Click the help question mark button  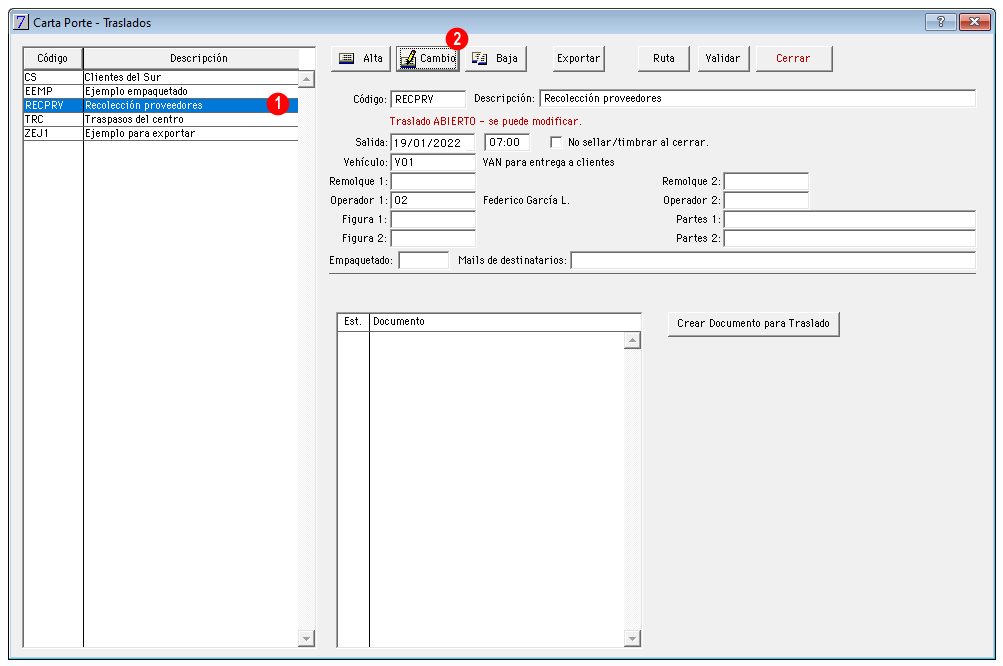pyautogui.click(x=940, y=22)
